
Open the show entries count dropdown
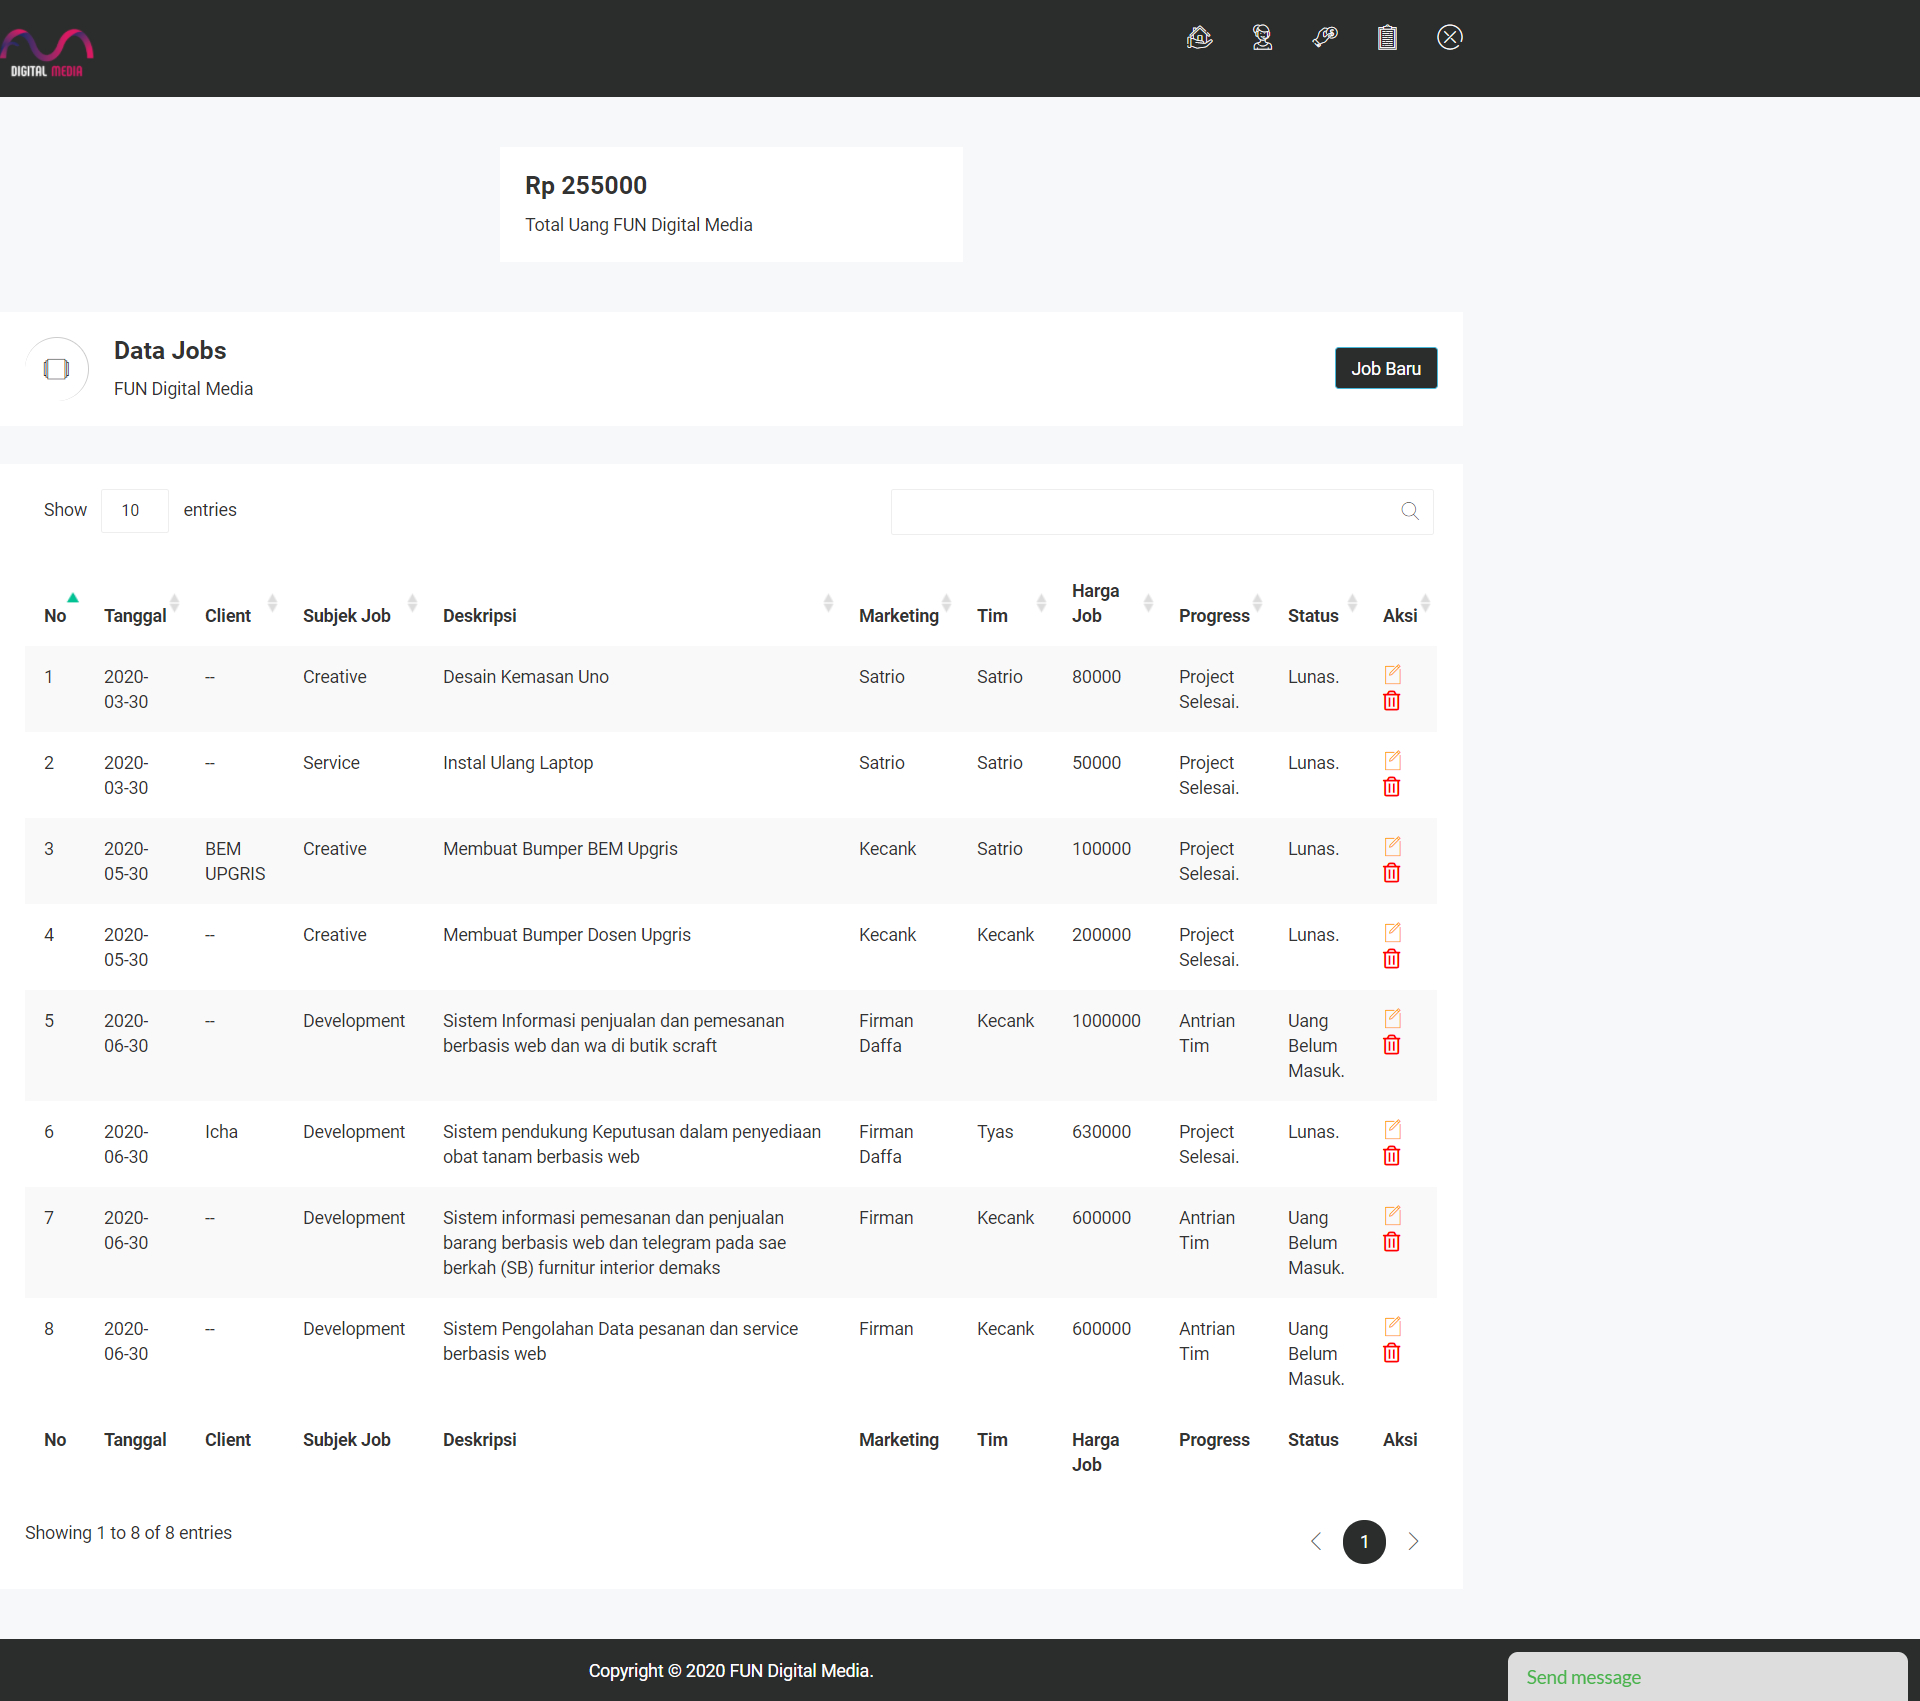click(134, 511)
